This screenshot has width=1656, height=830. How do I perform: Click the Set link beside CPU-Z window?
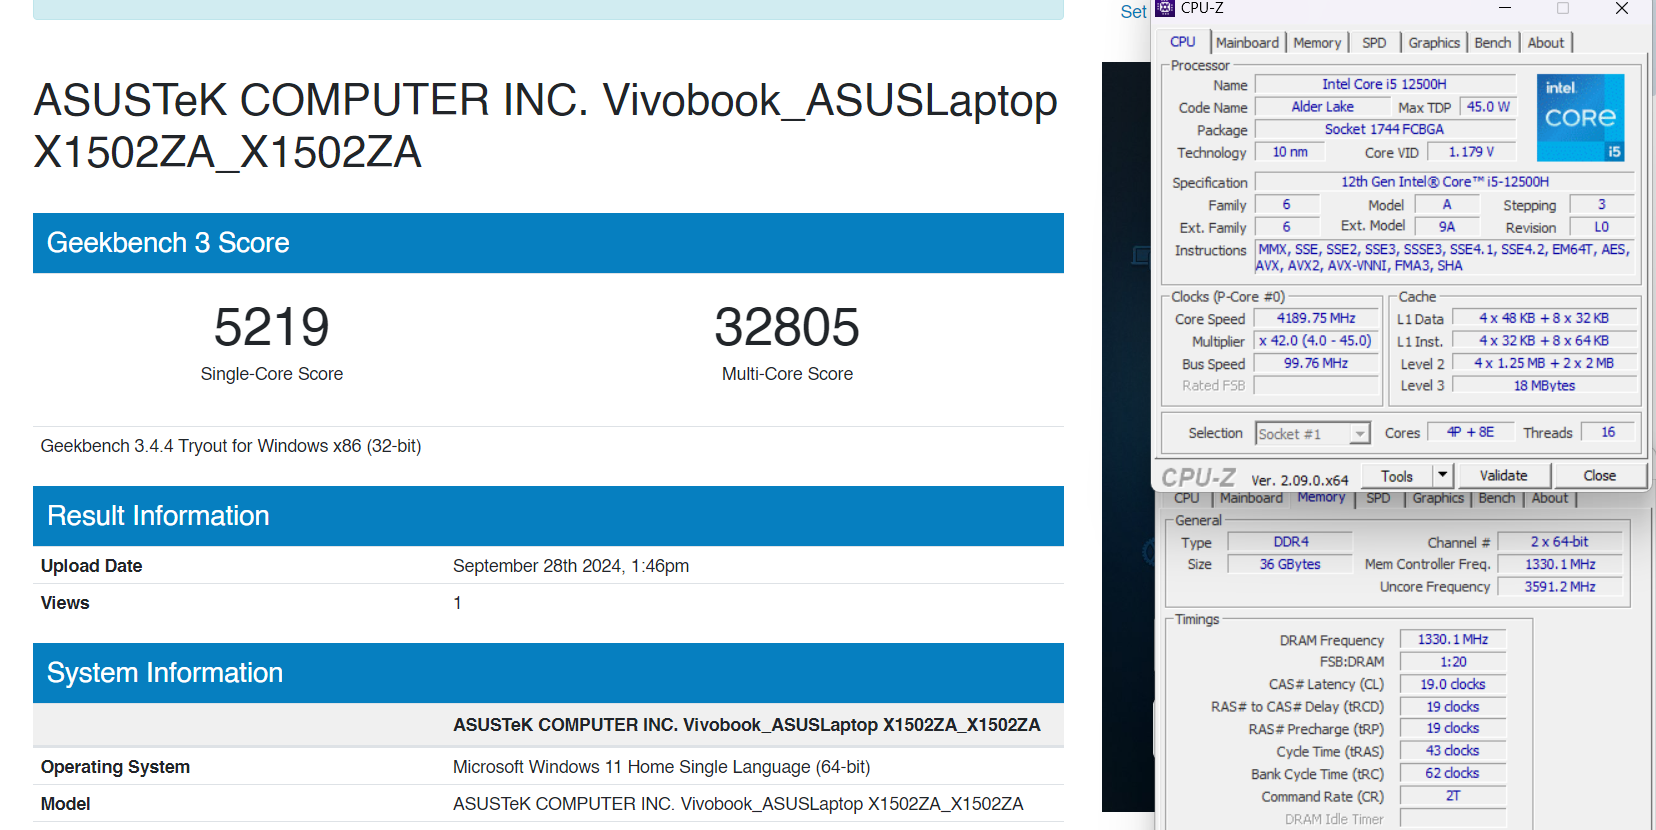point(1133,12)
